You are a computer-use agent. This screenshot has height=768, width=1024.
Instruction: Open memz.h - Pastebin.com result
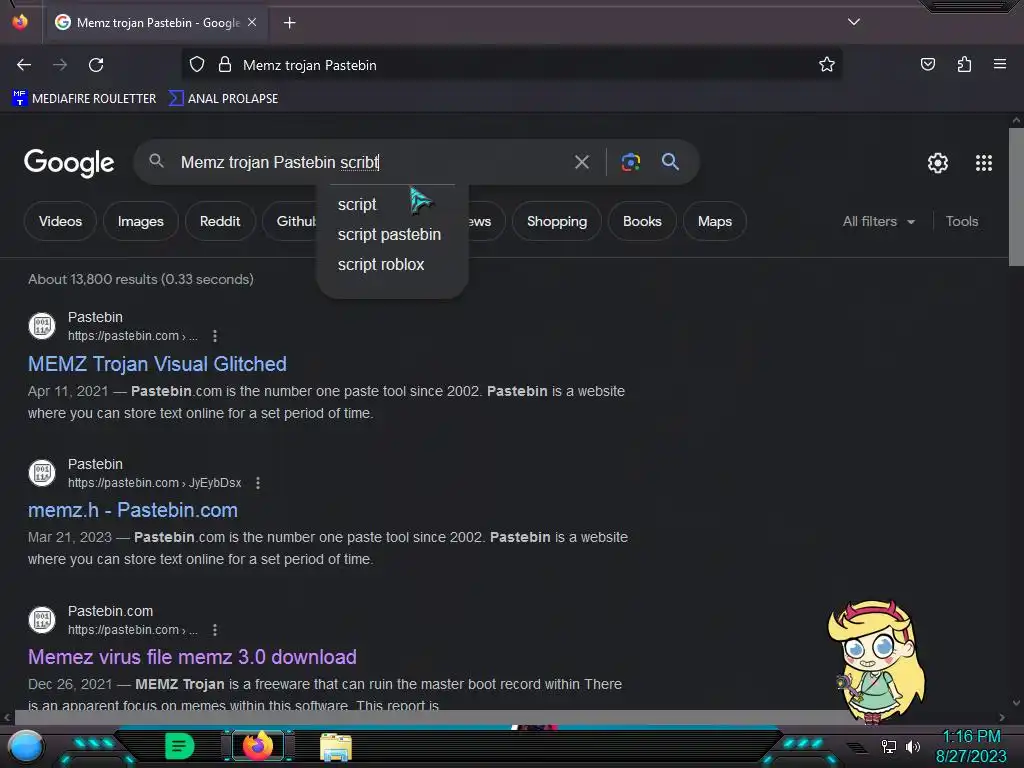tap(133, 510)
